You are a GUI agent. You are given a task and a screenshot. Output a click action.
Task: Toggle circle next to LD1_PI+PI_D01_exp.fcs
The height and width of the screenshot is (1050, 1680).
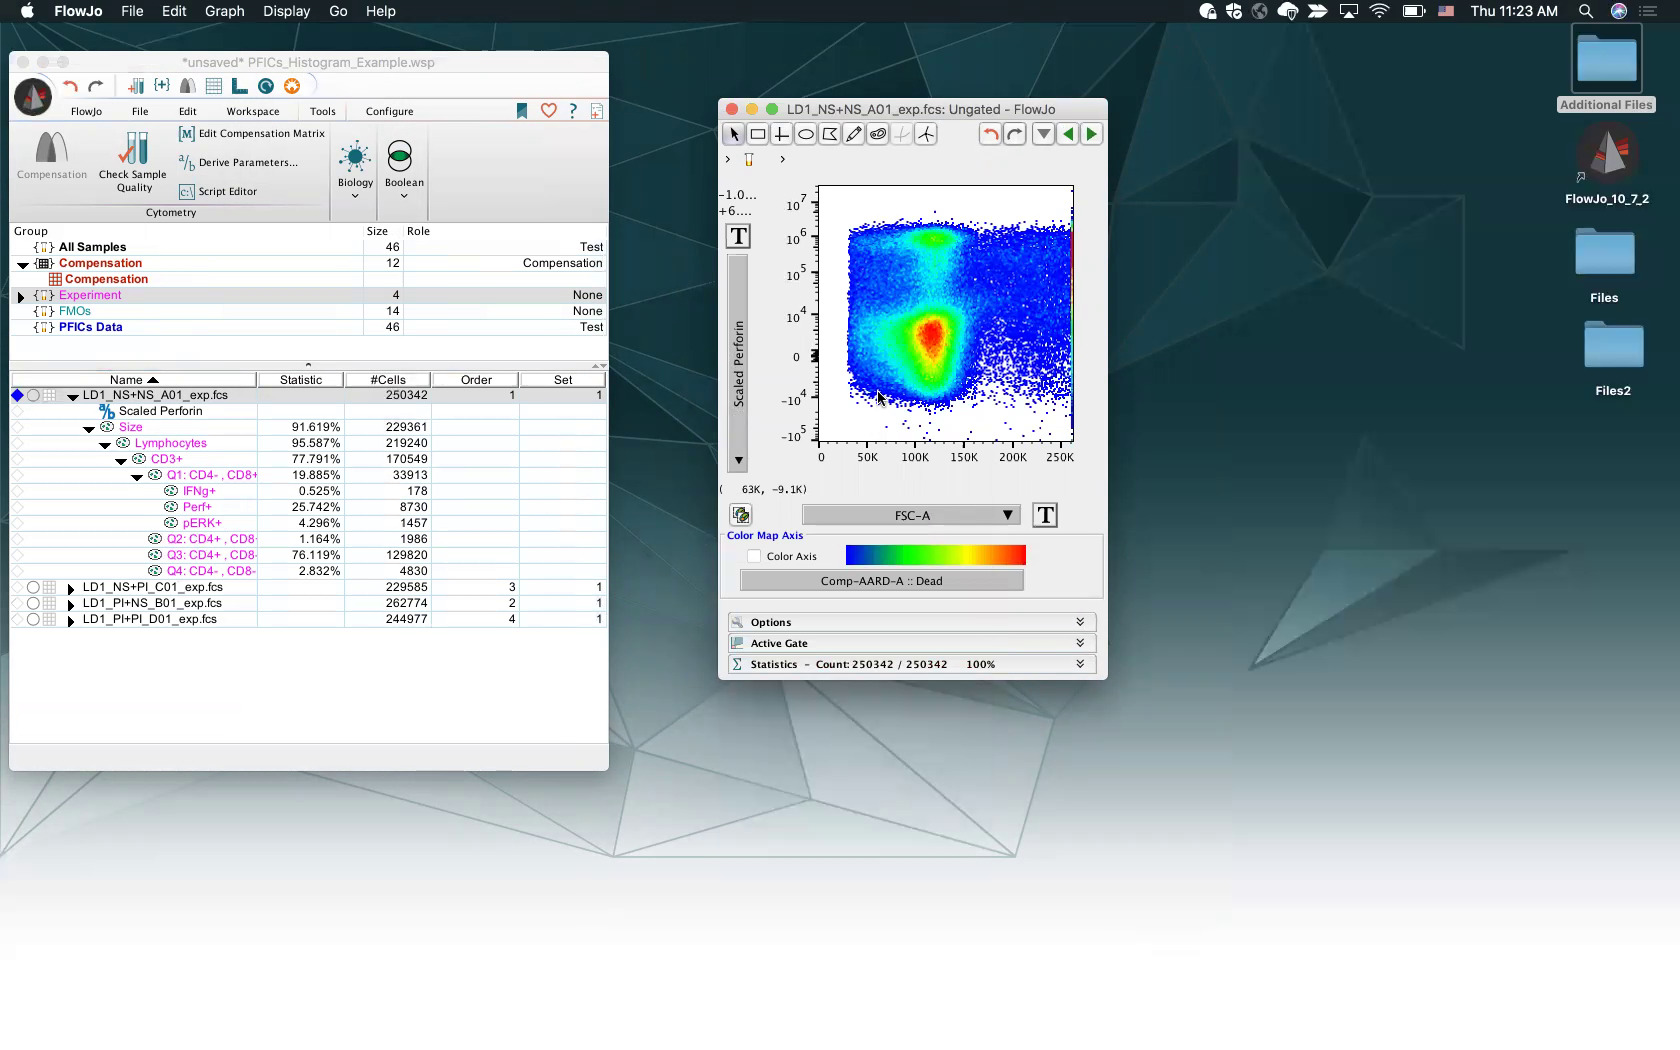[x=33, y=619]
